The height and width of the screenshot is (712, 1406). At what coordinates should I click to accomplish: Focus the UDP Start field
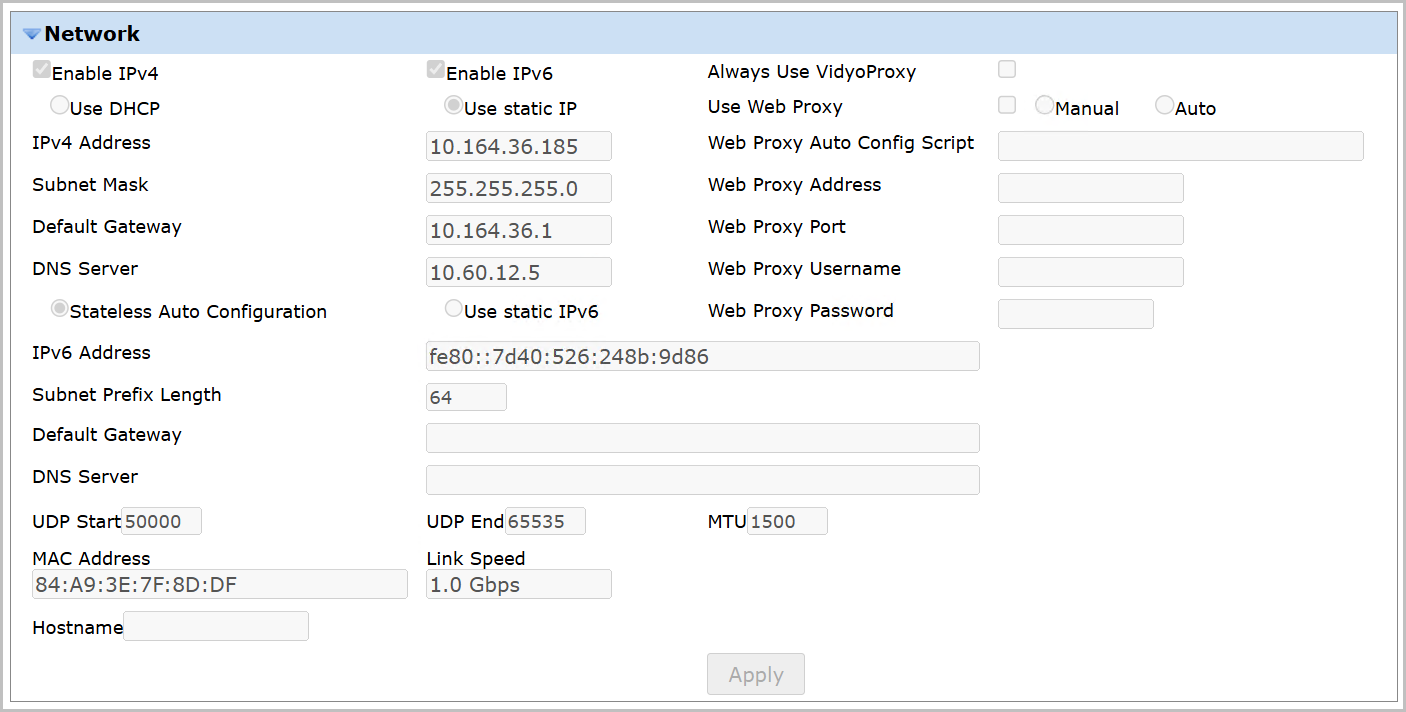161,521
